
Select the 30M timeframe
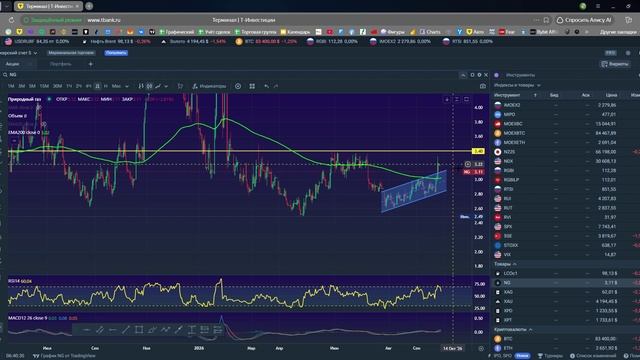tap(58, 86)
